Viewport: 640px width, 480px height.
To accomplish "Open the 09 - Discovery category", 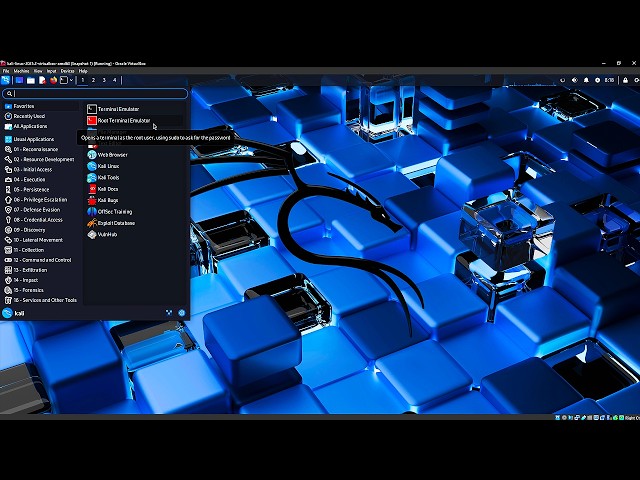I will click(41, 230).
